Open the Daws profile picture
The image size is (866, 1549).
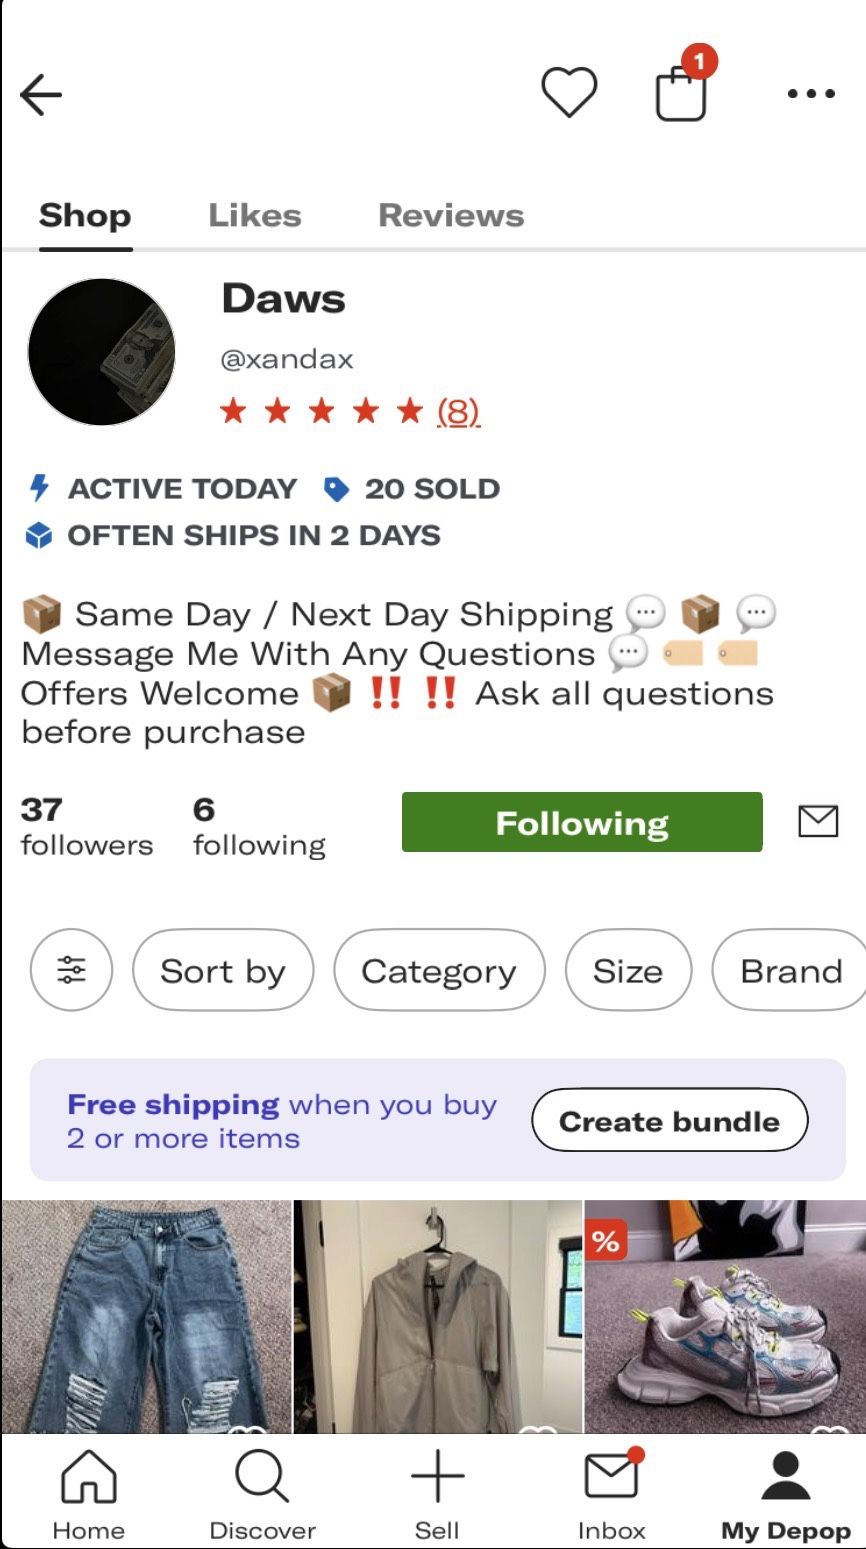[x=101, y=352]
